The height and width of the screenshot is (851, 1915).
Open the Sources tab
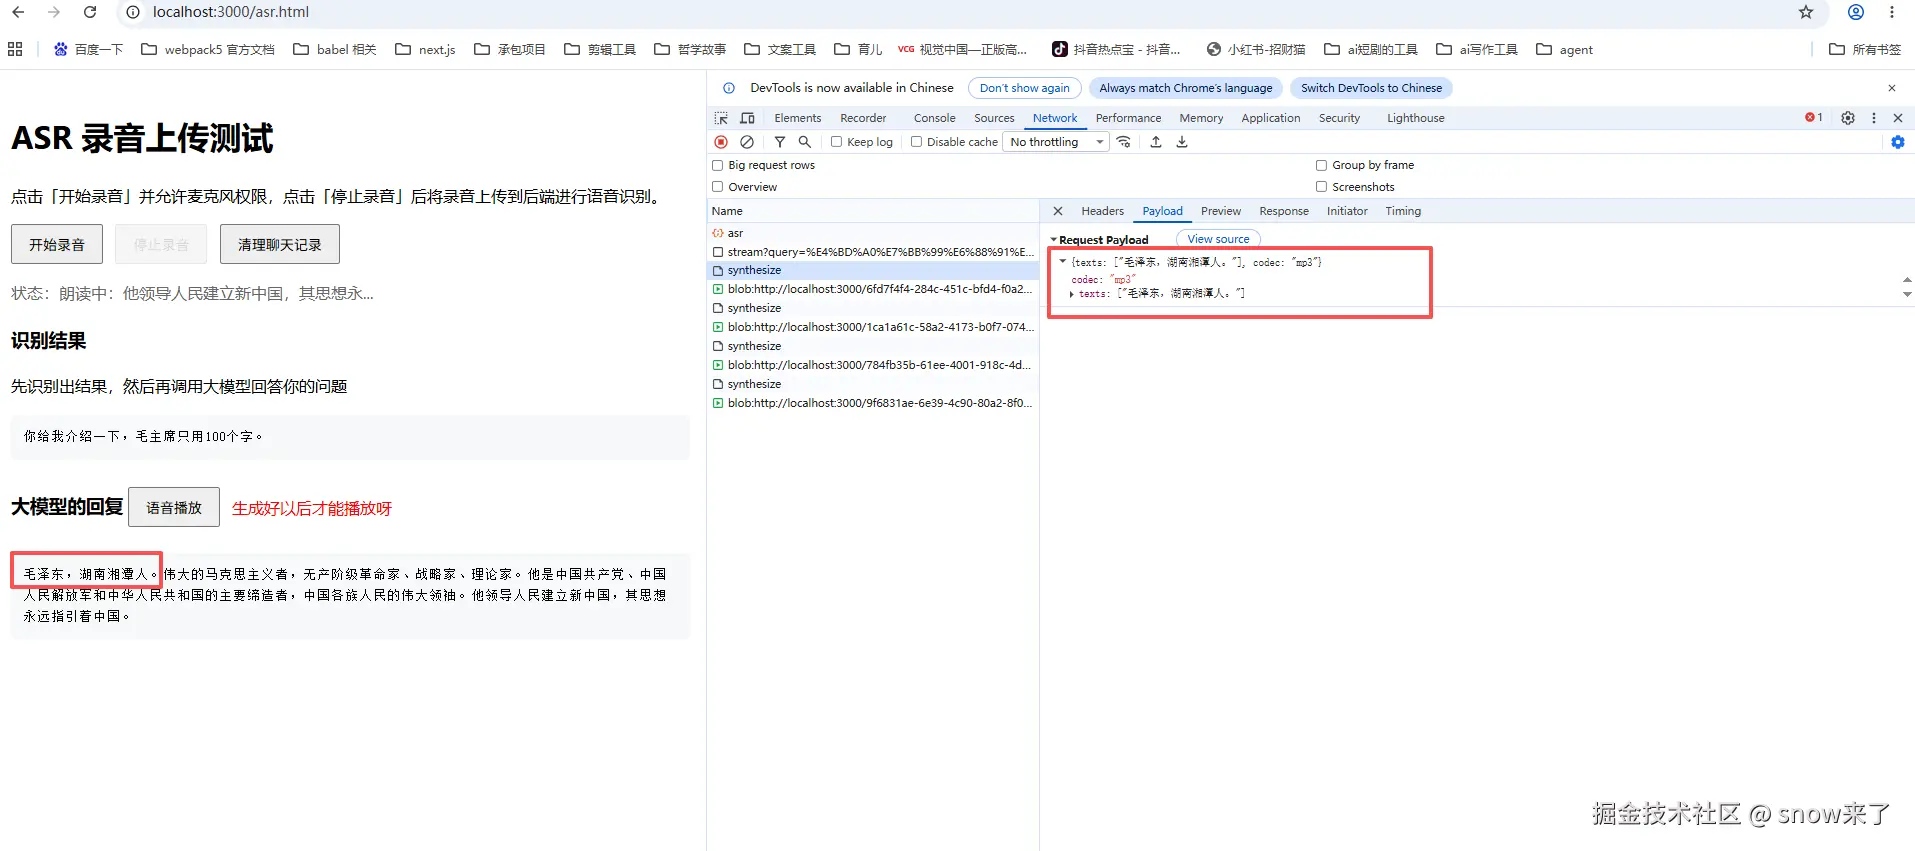click(994, 118)
